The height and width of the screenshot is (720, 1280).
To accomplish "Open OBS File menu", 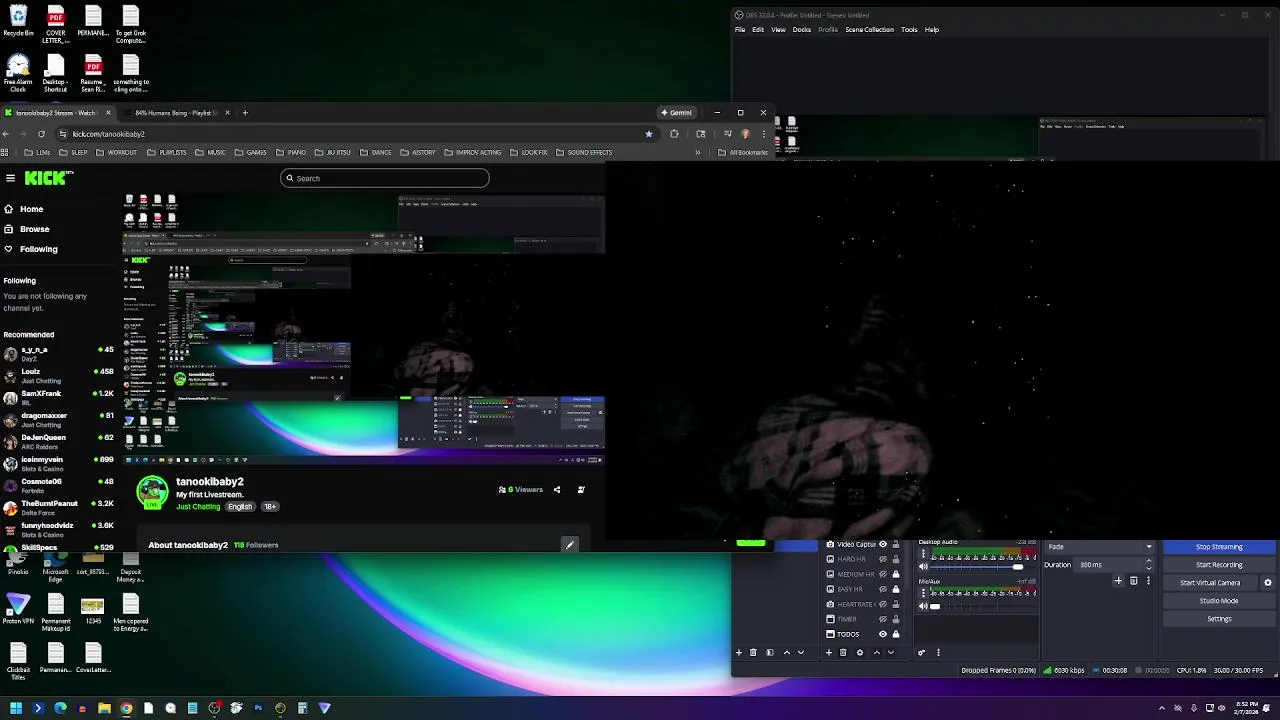I will (x=740, y=30).
